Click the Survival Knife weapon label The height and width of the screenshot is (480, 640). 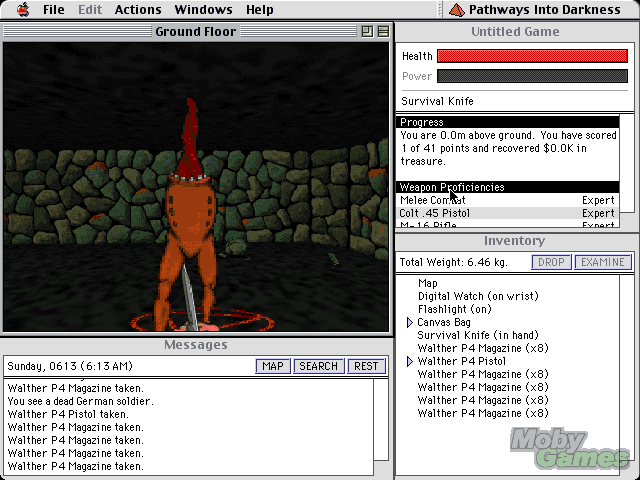[x=438, y=101]
